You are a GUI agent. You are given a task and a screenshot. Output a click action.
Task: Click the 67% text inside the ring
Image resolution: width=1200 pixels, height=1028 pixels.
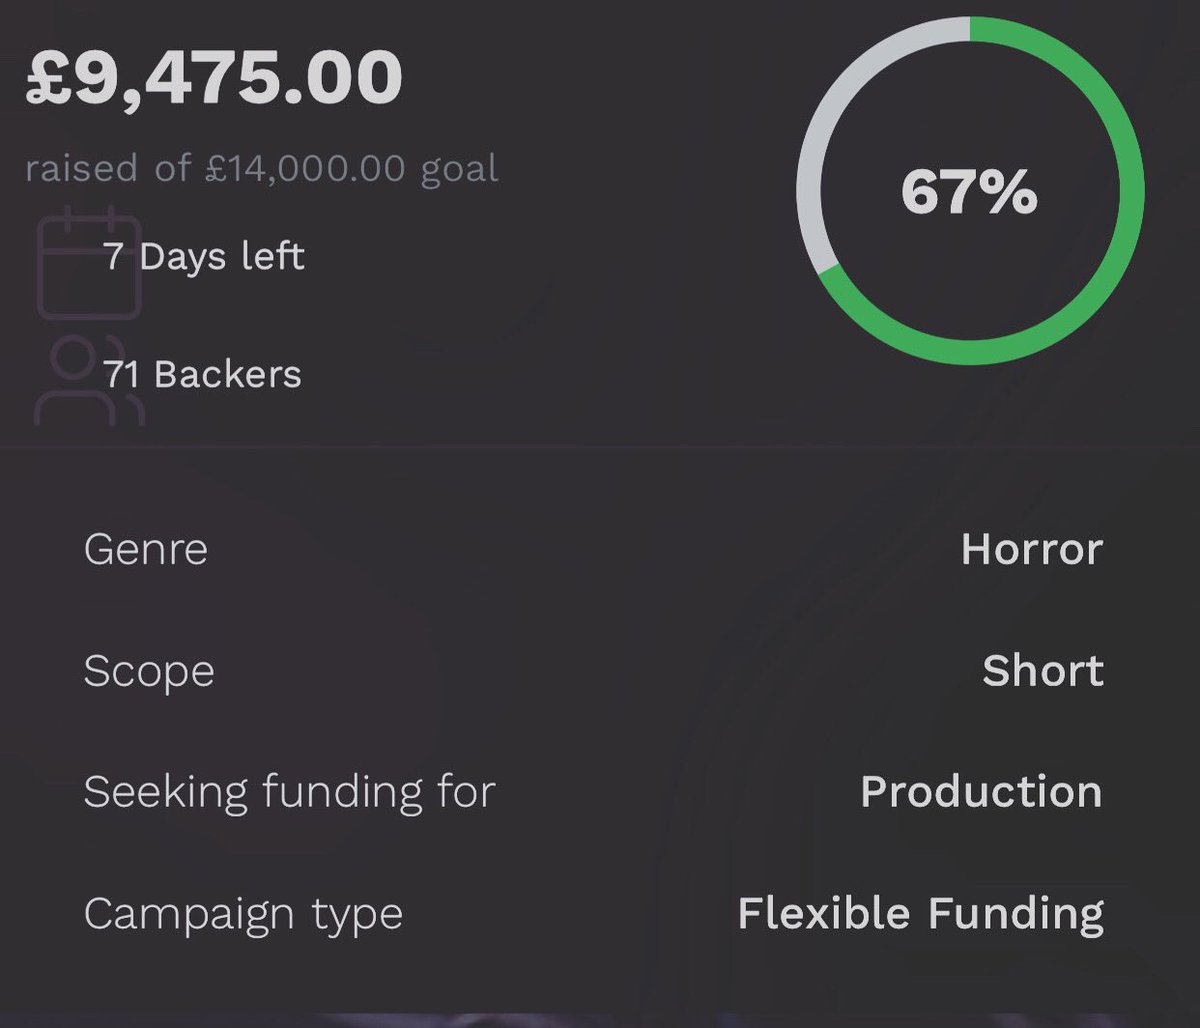pos(969,191)
